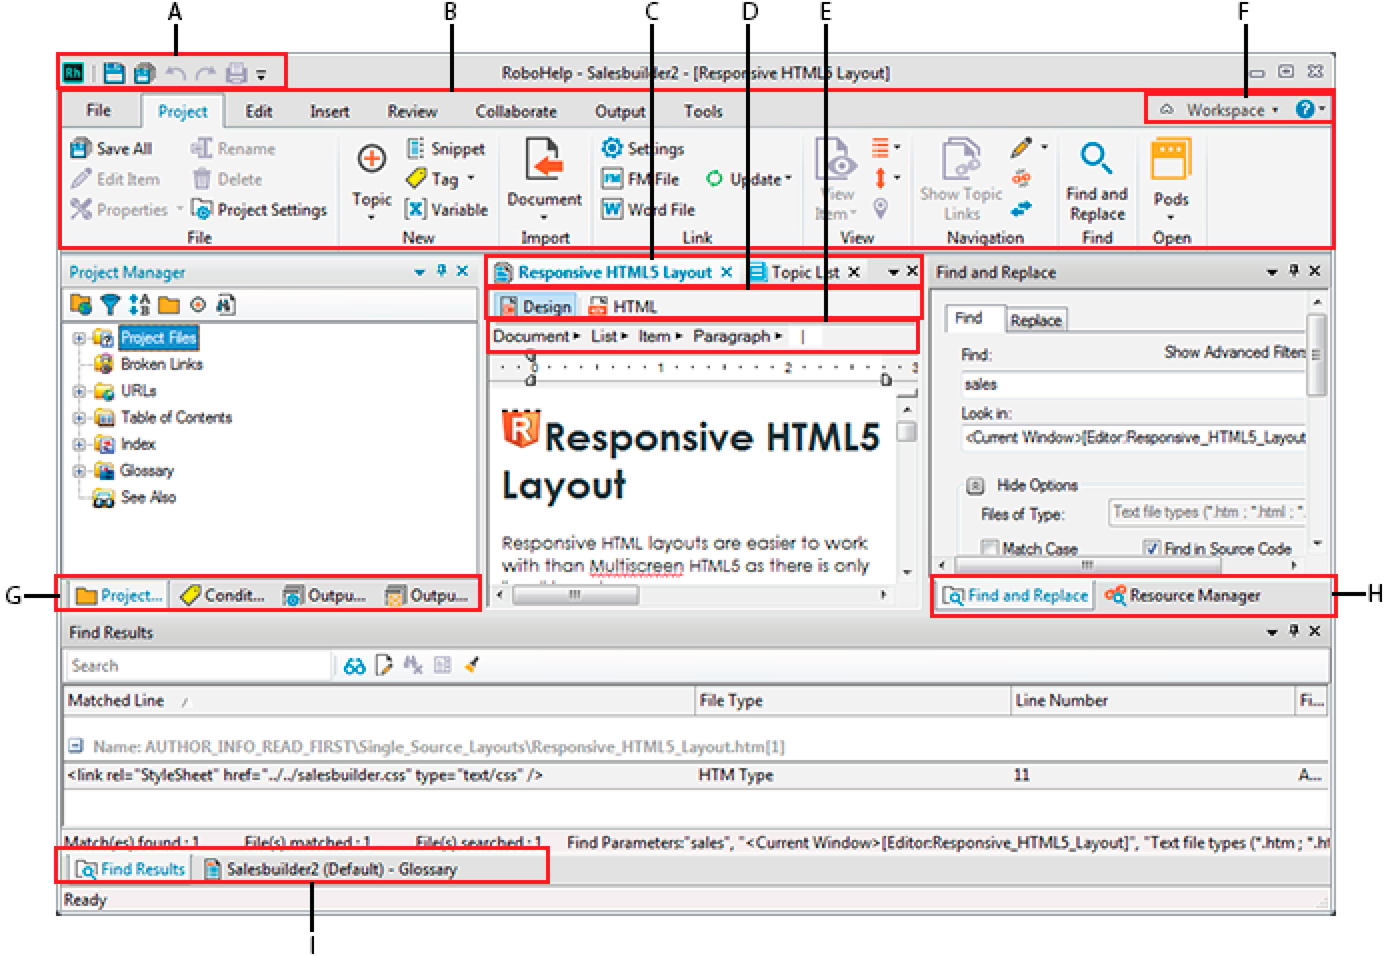The image size is (1388, 956).
Task: Click the Help question mark icon
Action: click(1305, 109)
